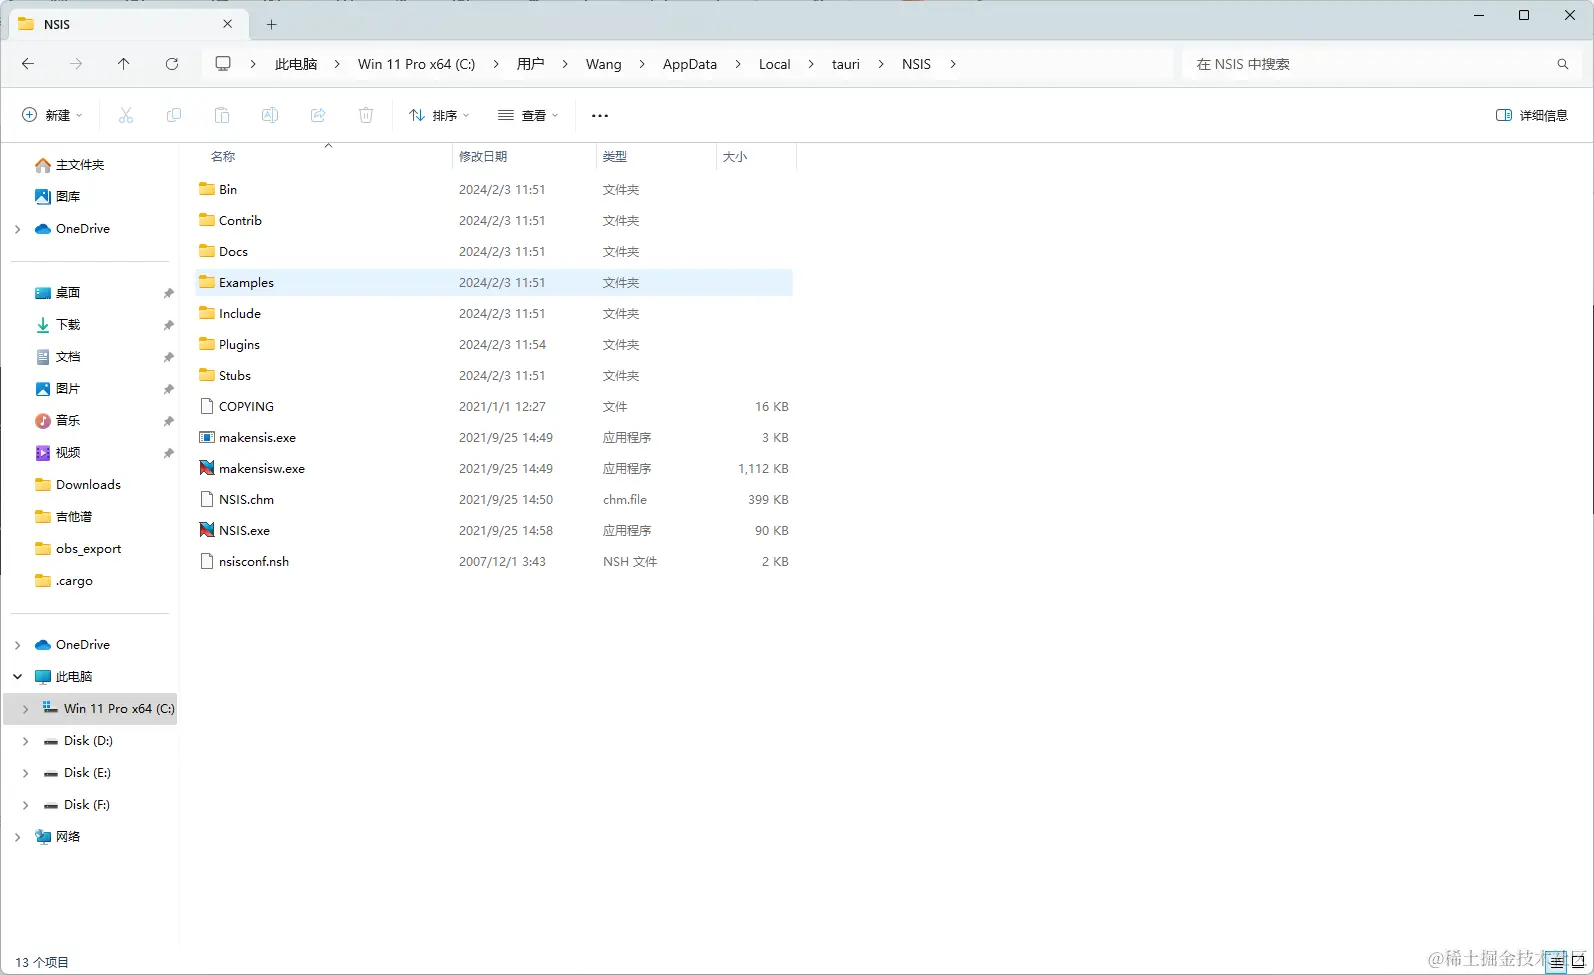
Task: Open chevron after NSIS in address bar
Action: 953,64
